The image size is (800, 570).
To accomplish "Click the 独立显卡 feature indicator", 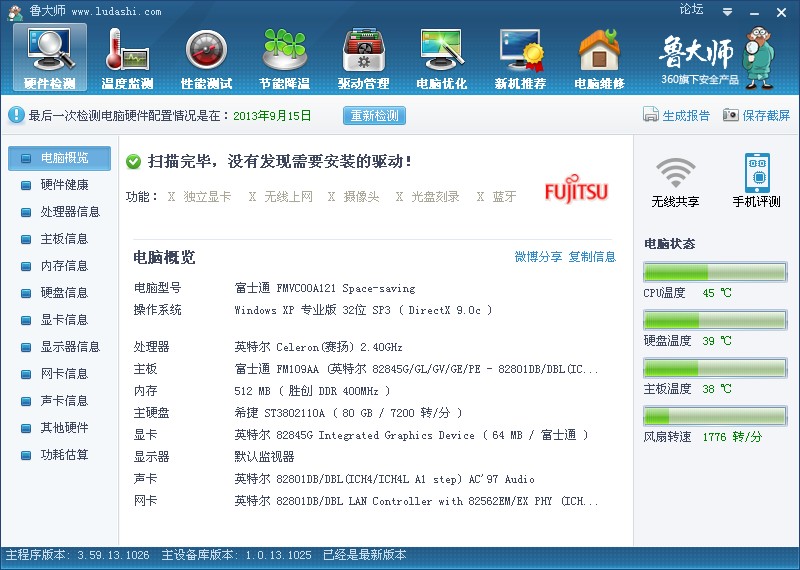I will [199, 196].
